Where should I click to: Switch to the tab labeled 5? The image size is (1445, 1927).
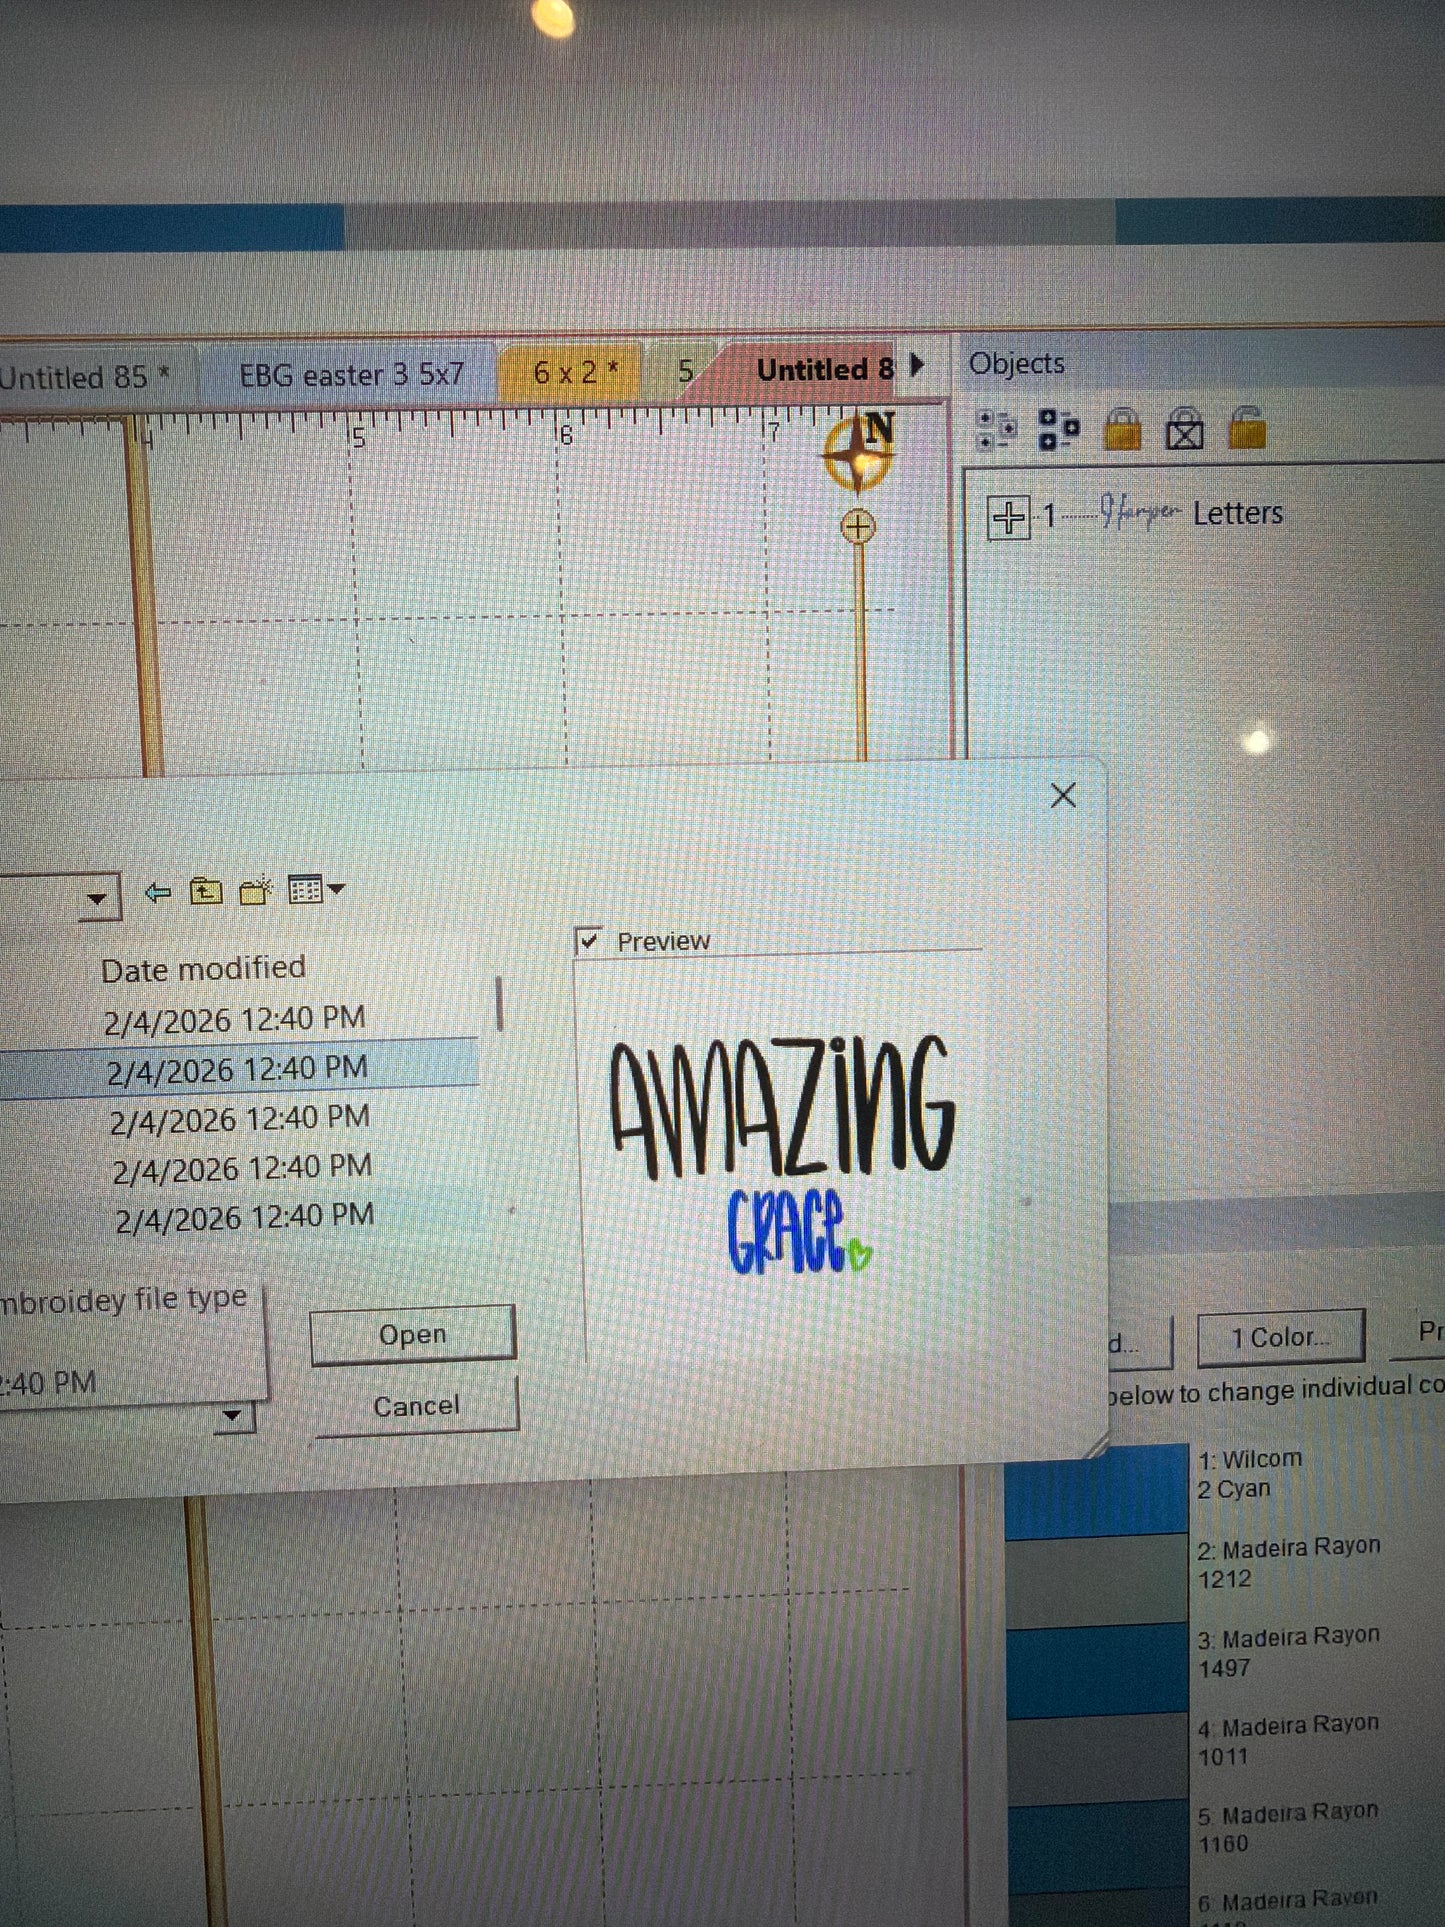(685, 372)
